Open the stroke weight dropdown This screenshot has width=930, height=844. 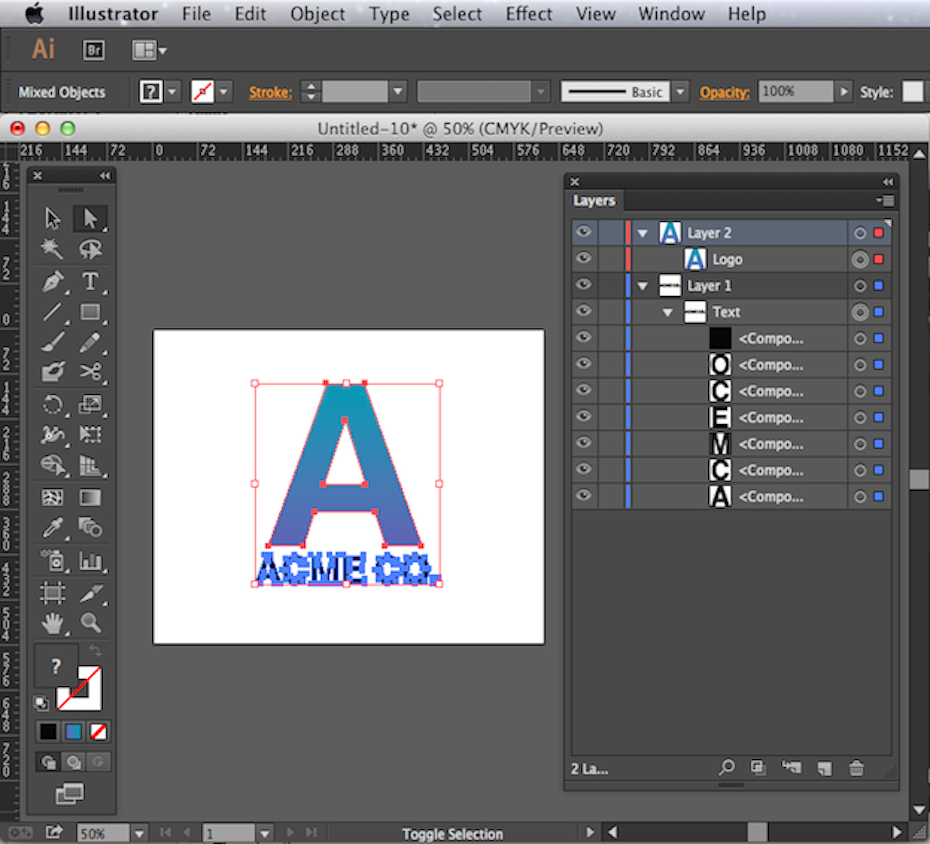click(398, 92)
